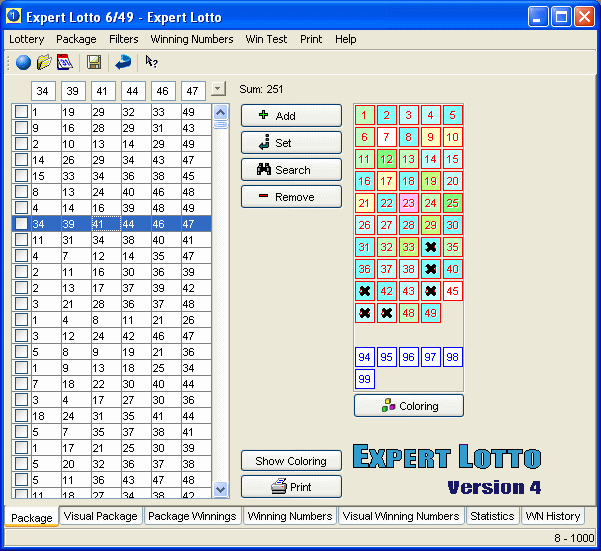Activate the context help pointer icon

[x=151, y=62]
